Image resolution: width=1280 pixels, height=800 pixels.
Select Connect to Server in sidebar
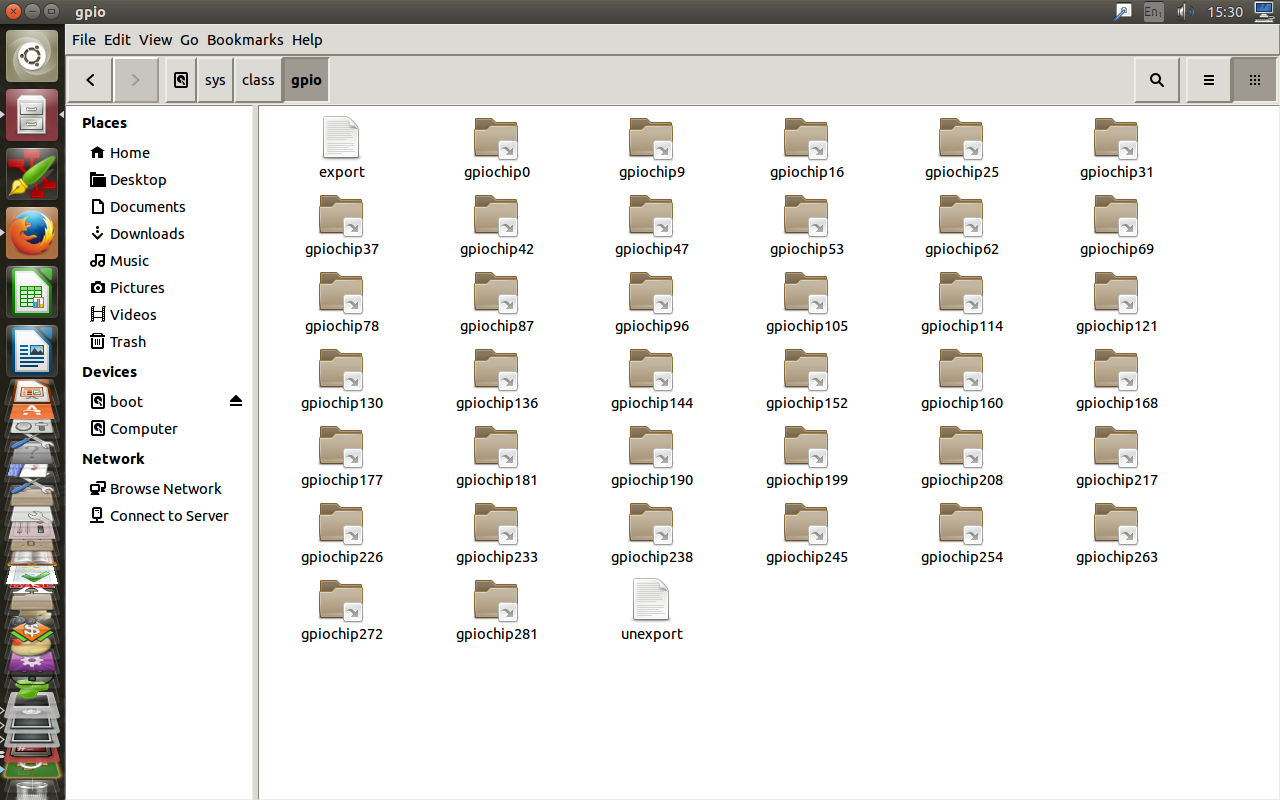click(169, 515)
